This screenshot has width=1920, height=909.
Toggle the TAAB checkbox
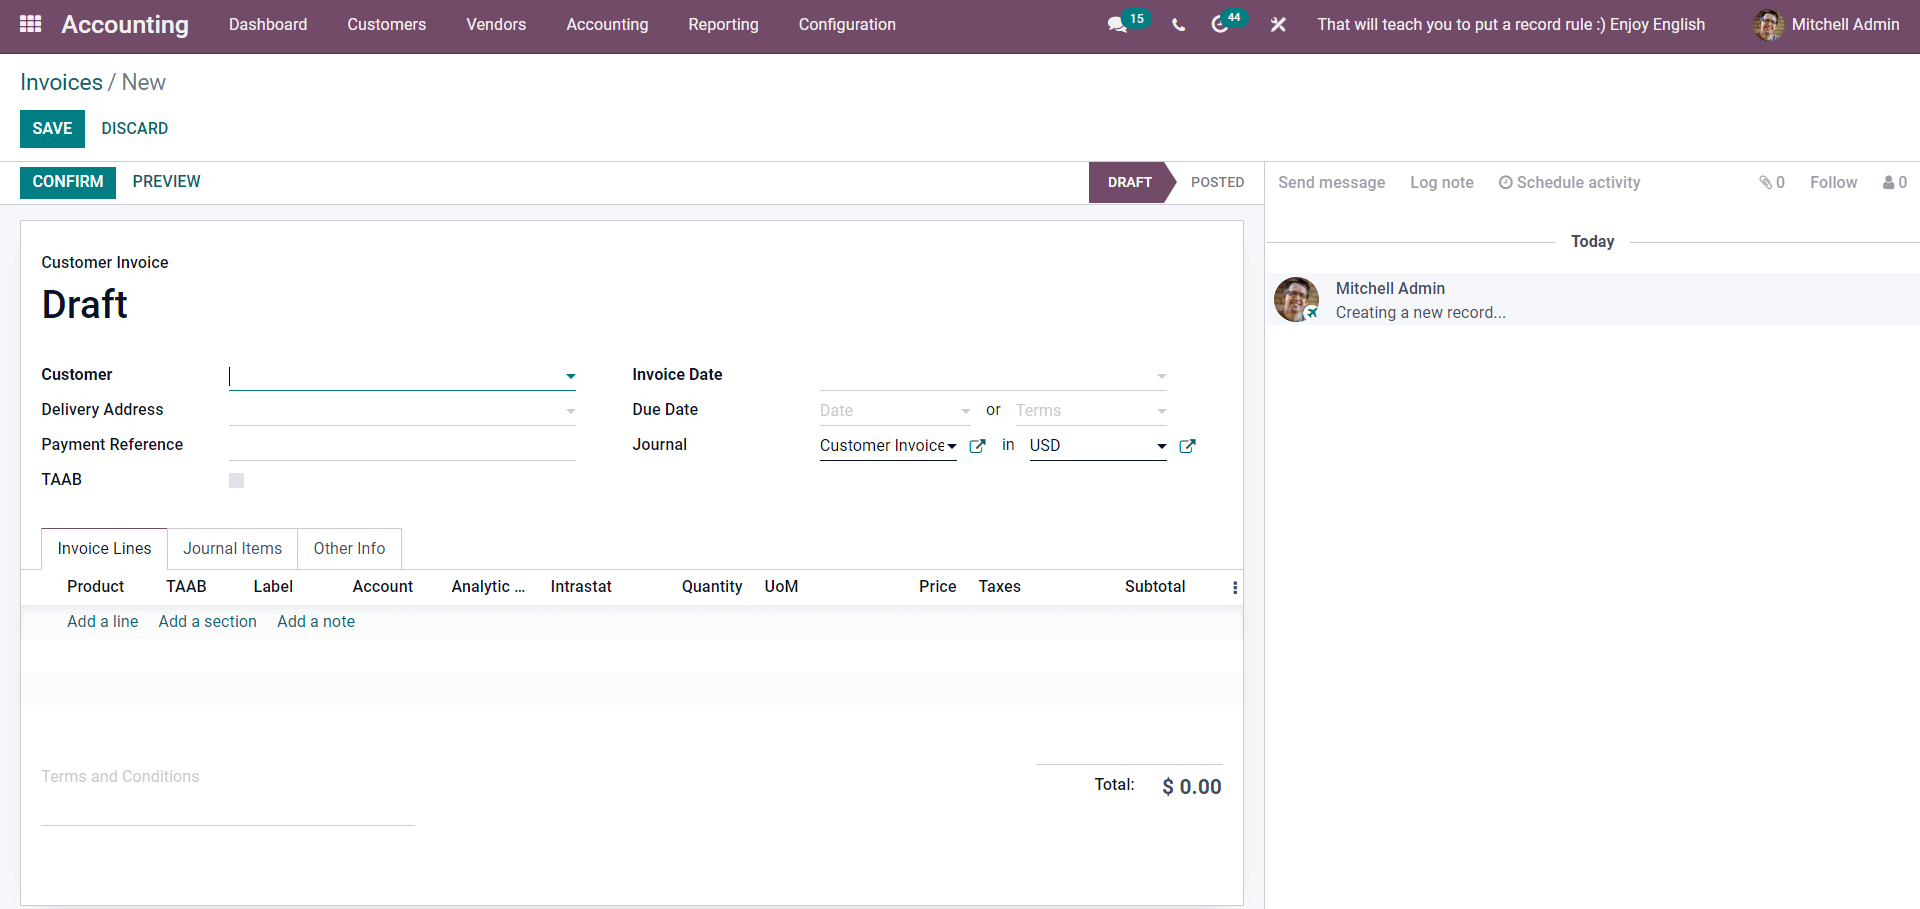click(x=236, y=480)
